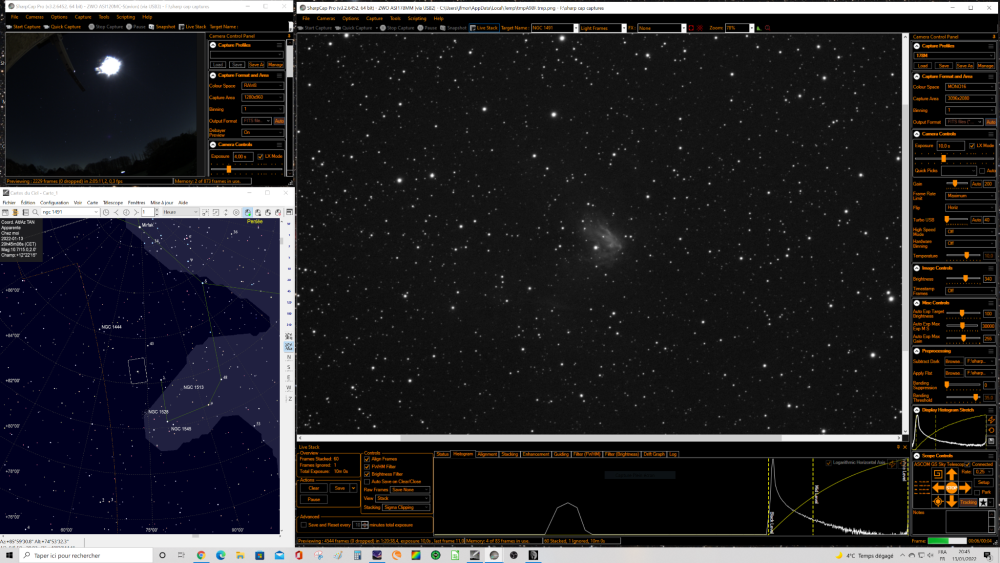The height and width of the screenshot is (563, 1000).
Task: Click the central Stop button in Scope Controls
Action: coord(952,488)
